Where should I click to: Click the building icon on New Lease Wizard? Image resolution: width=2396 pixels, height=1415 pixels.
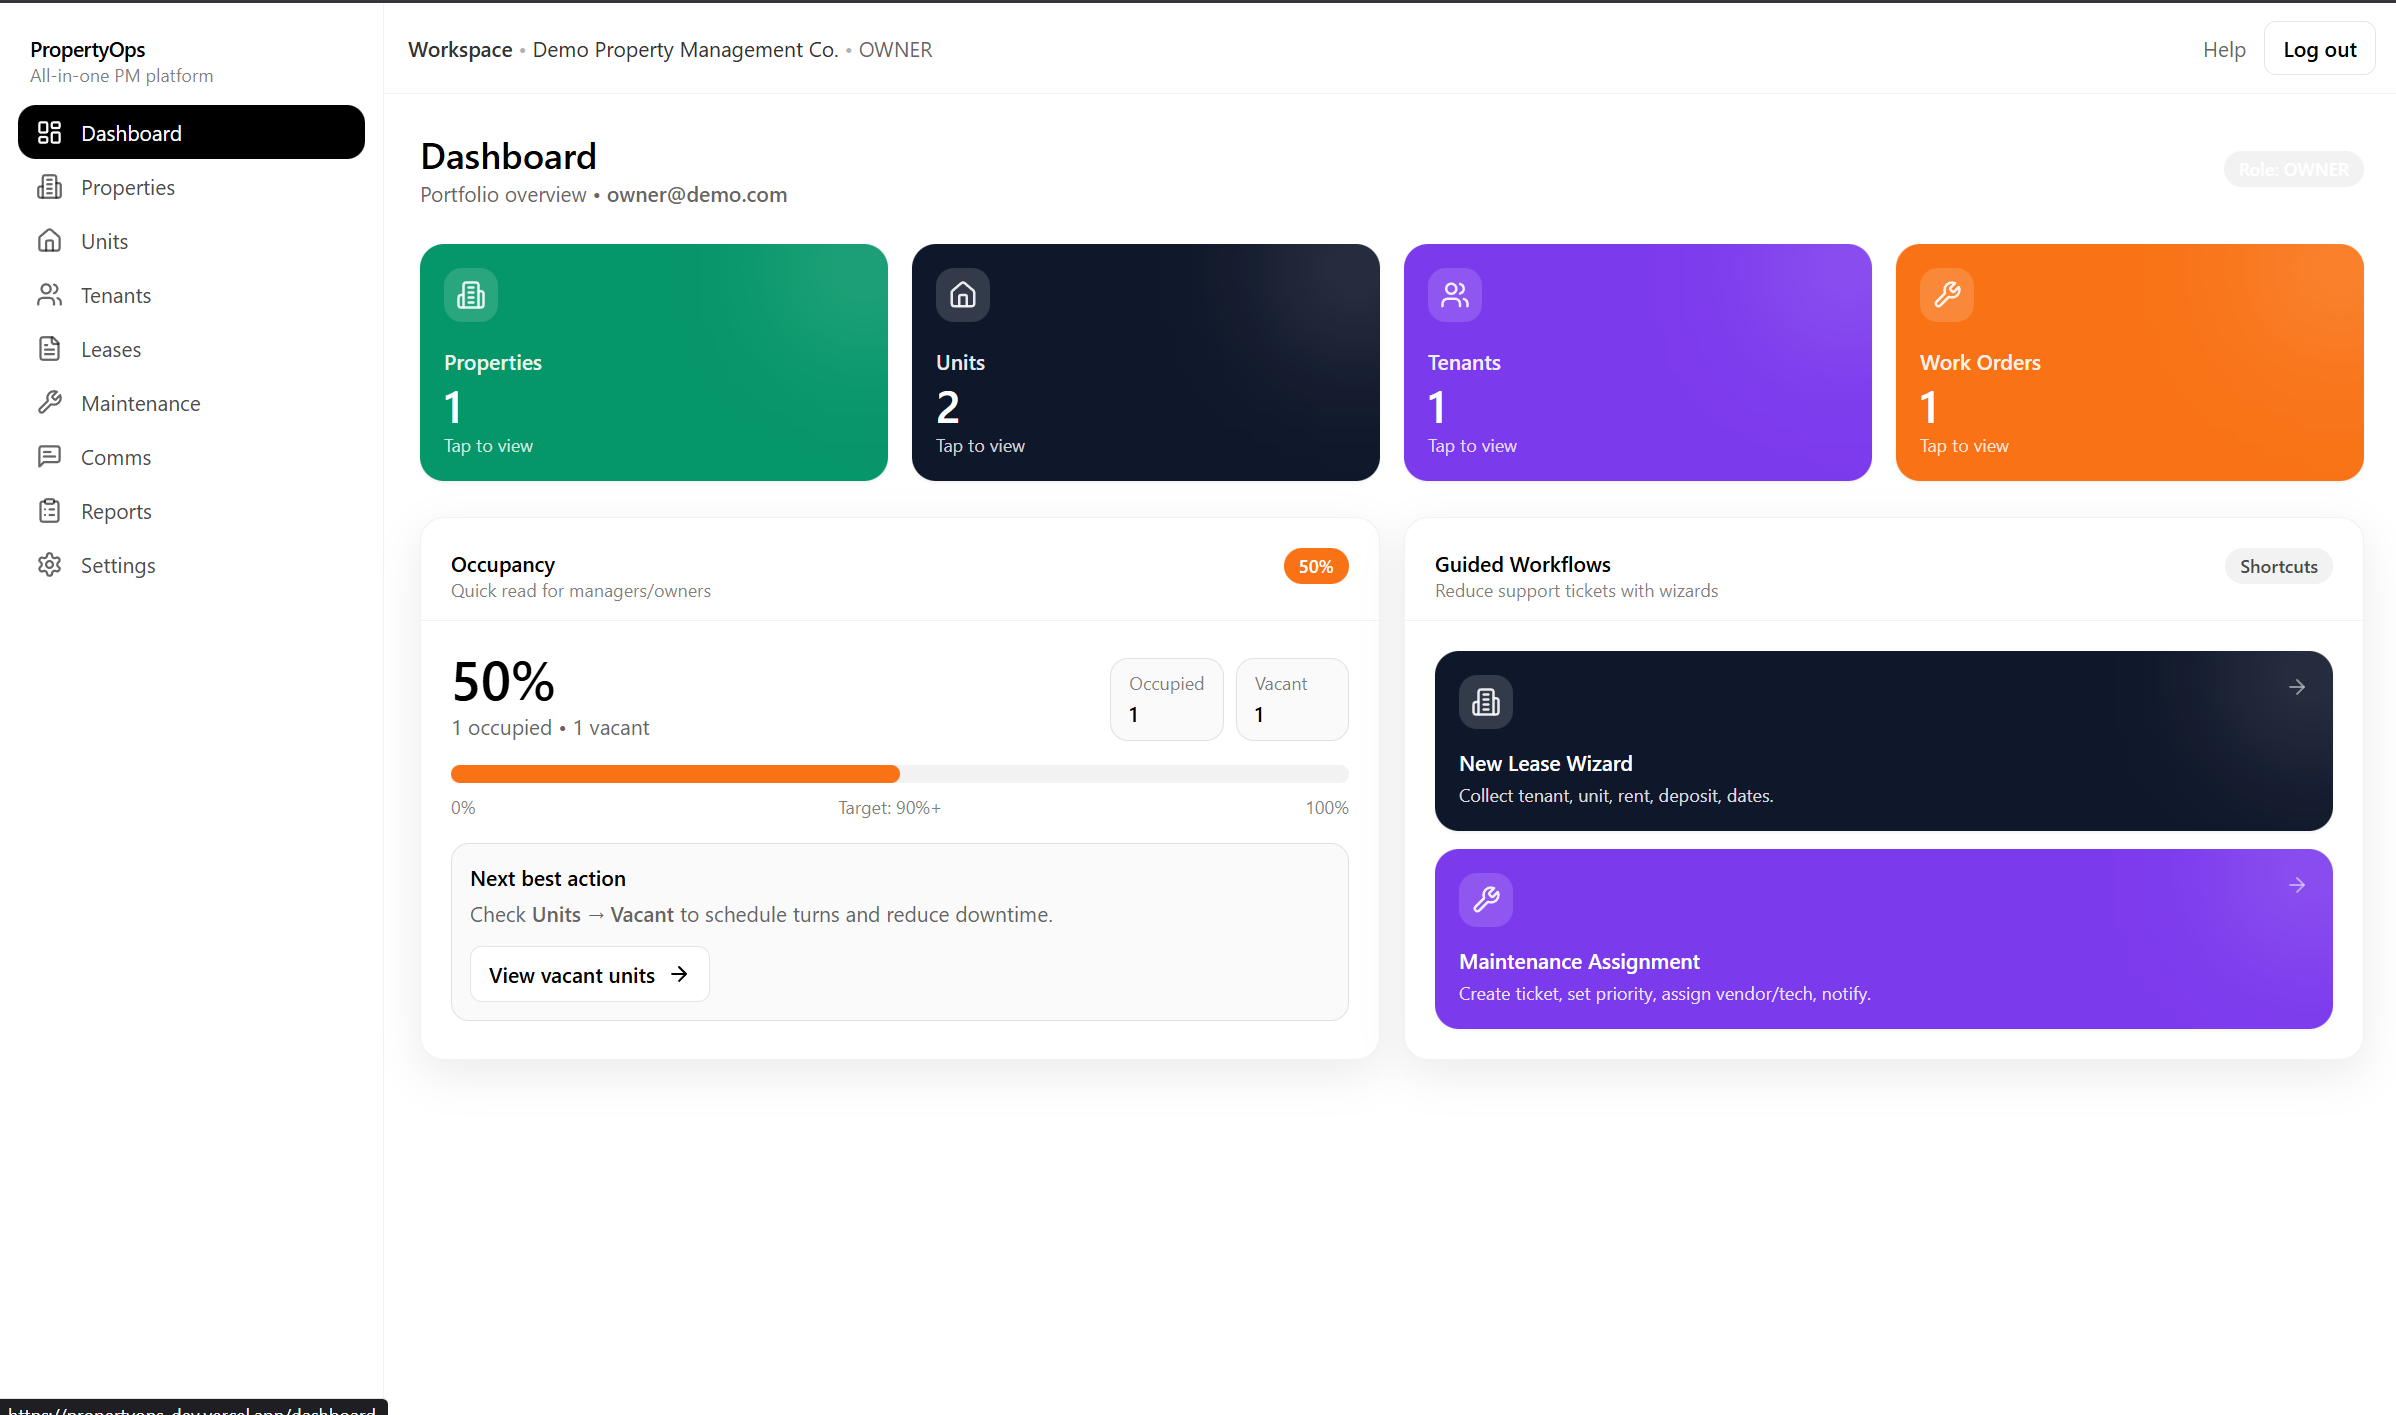pyautogui.click(x=1485, y=702)
